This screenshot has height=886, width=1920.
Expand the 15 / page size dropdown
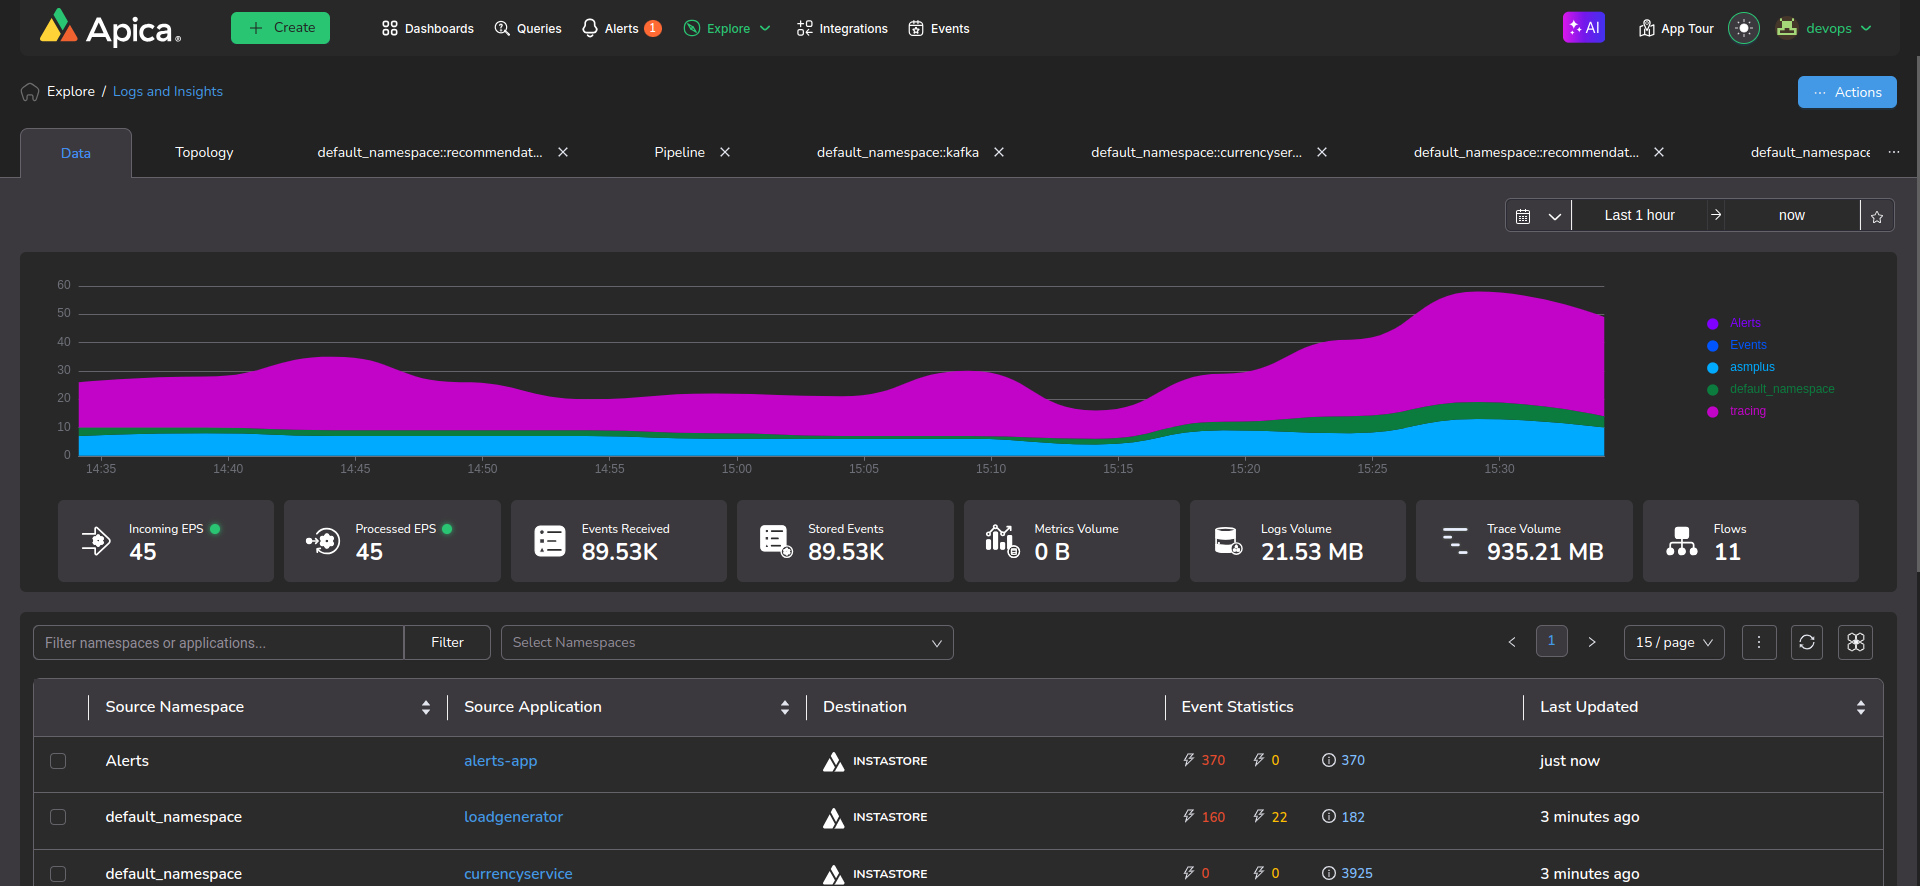[x=1673, y=642]
